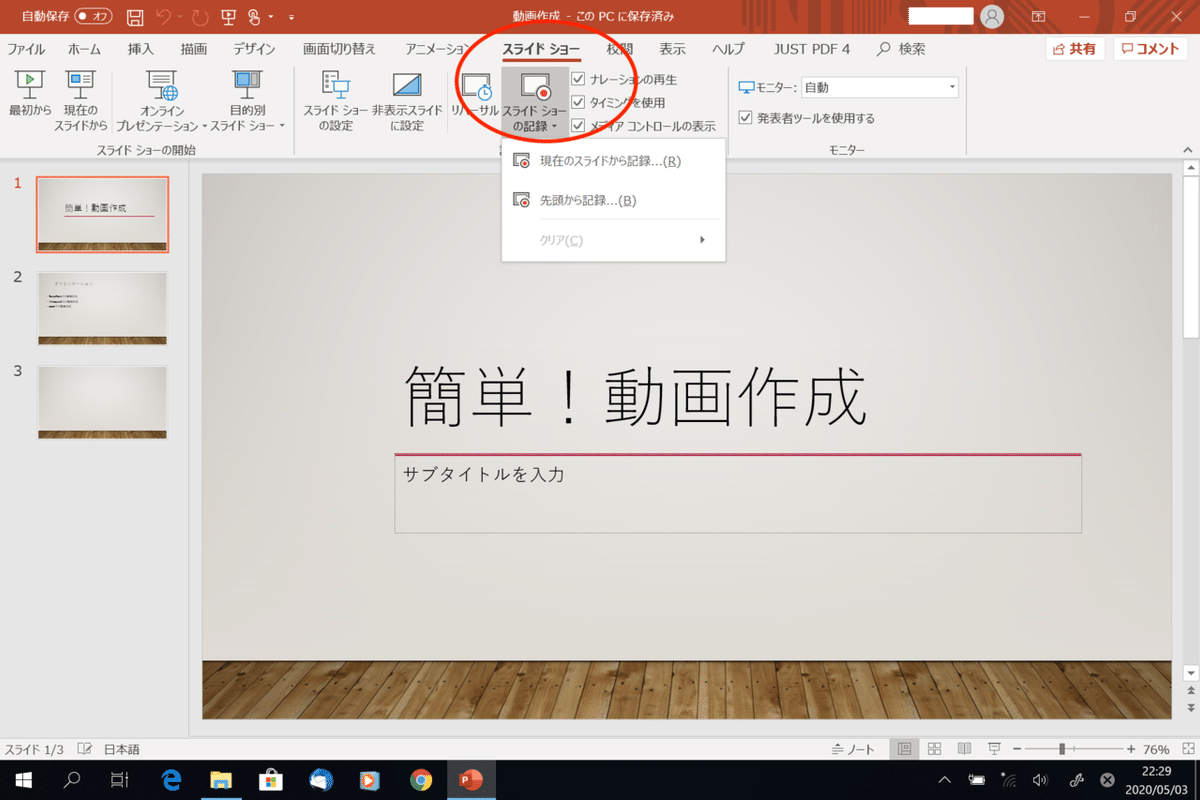
Task: Click the 76% zoom level
Action: click(1156, 749)
